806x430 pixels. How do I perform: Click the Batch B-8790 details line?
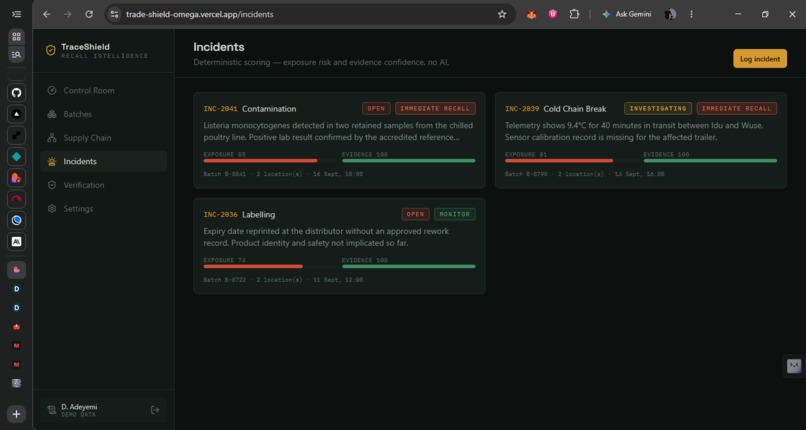(584, 174)
